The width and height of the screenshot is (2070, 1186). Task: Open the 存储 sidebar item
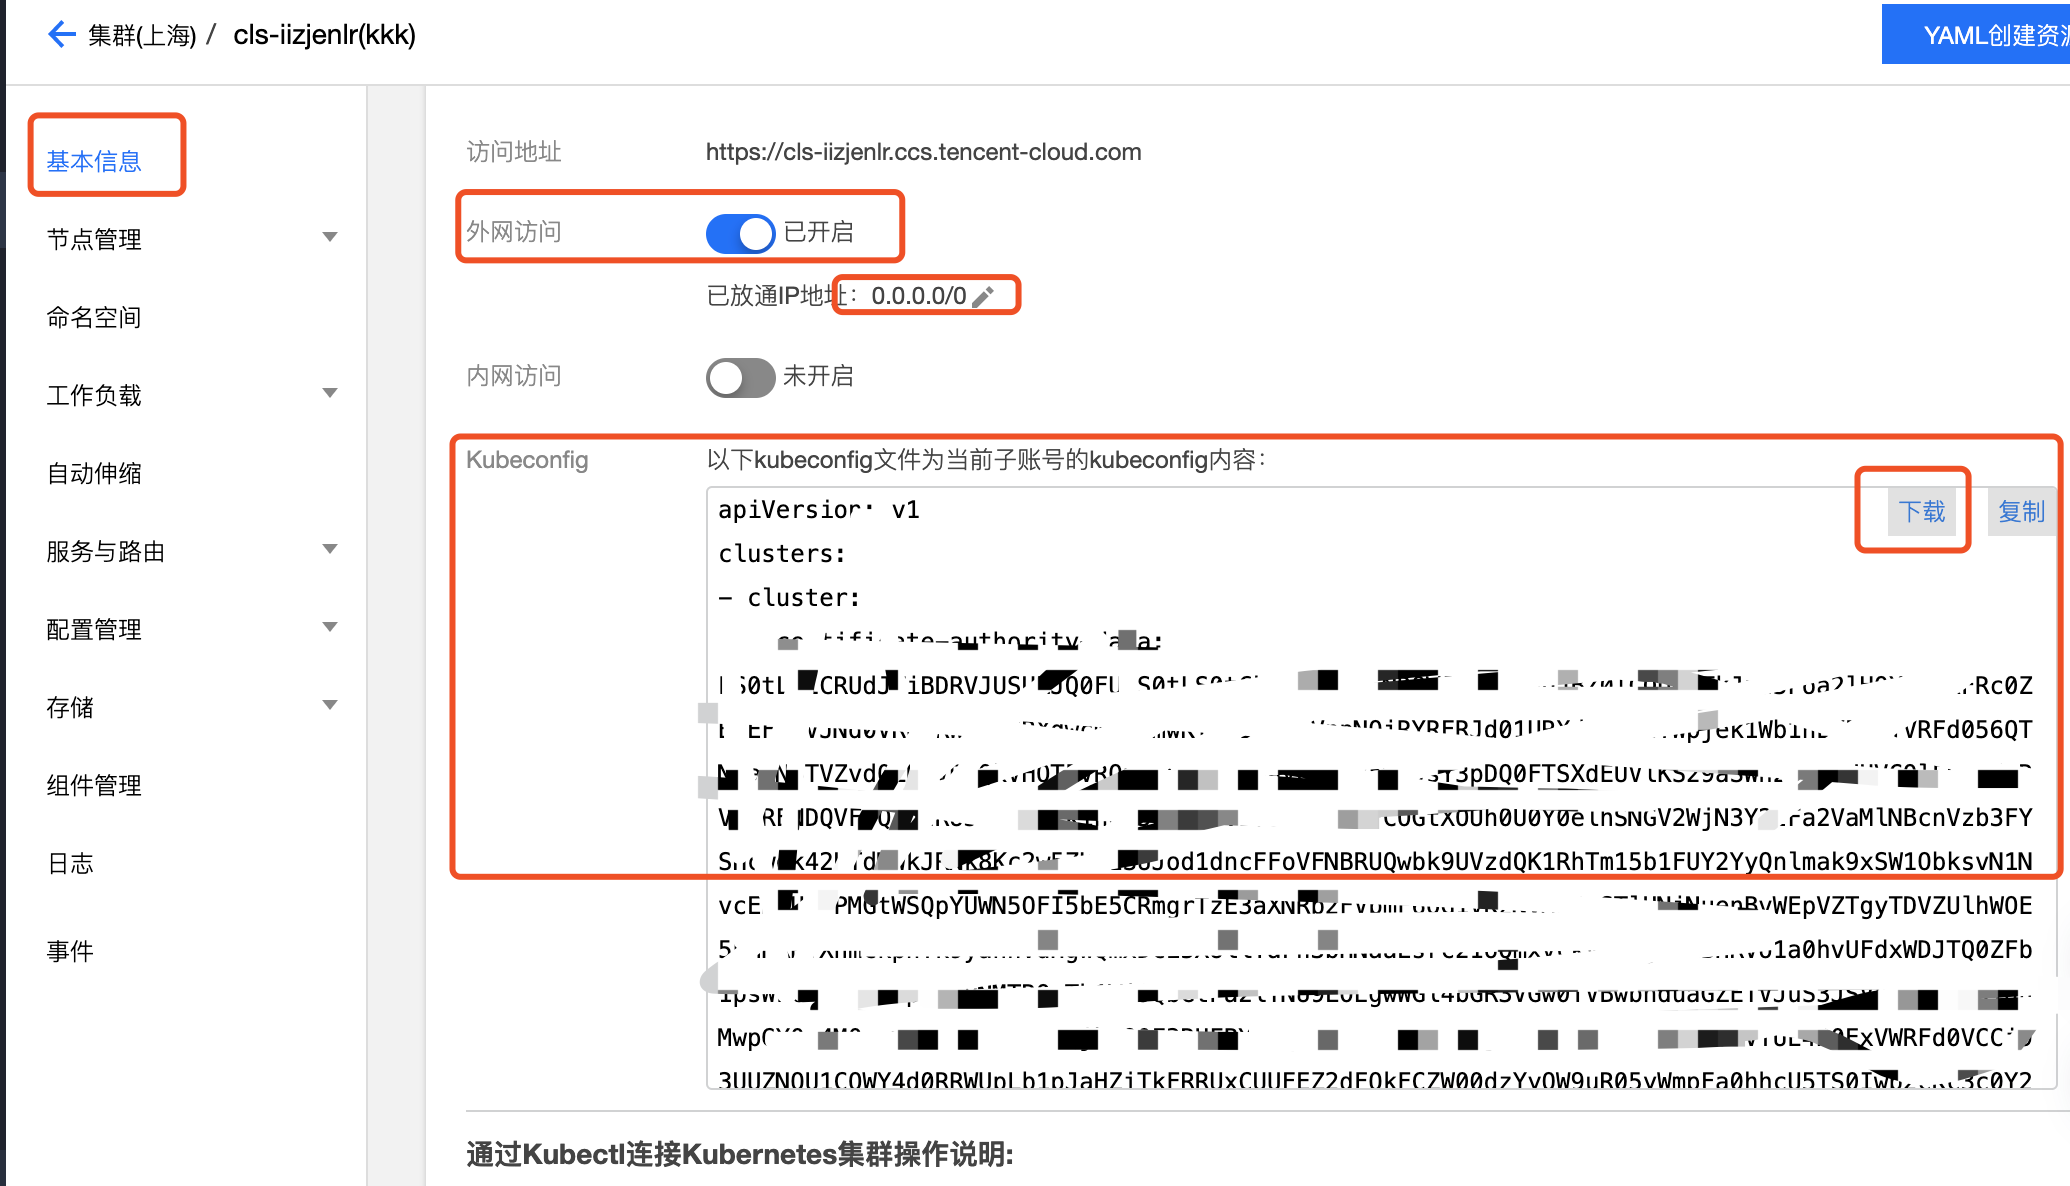[x=70, y=707]
